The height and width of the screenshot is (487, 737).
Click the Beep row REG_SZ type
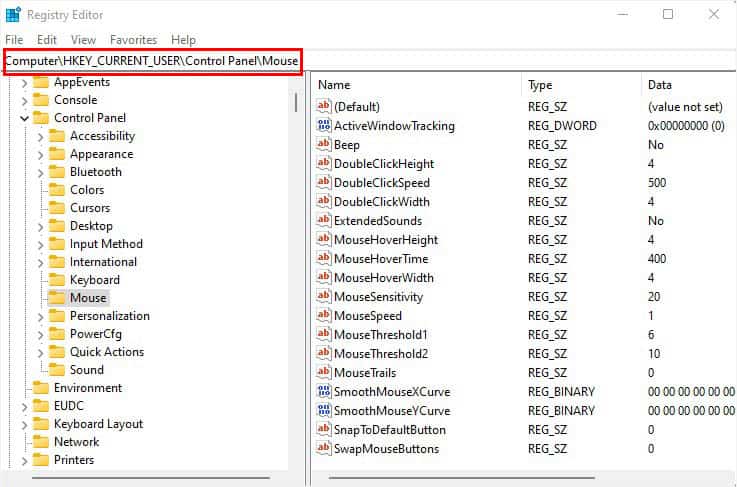tap(548, 145)
